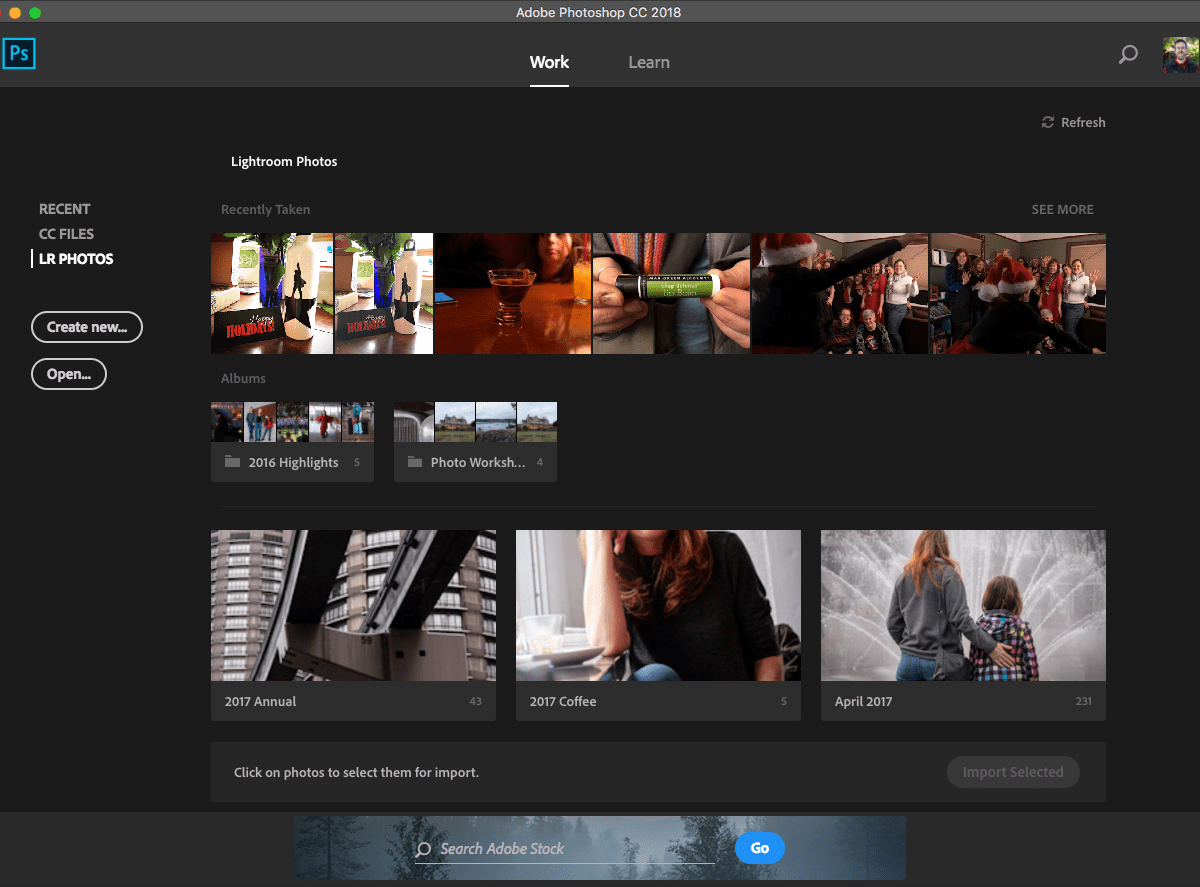Viewport: 1200px width, 887px height.
Task: Select the Work tab
Action: click(549, 62)
